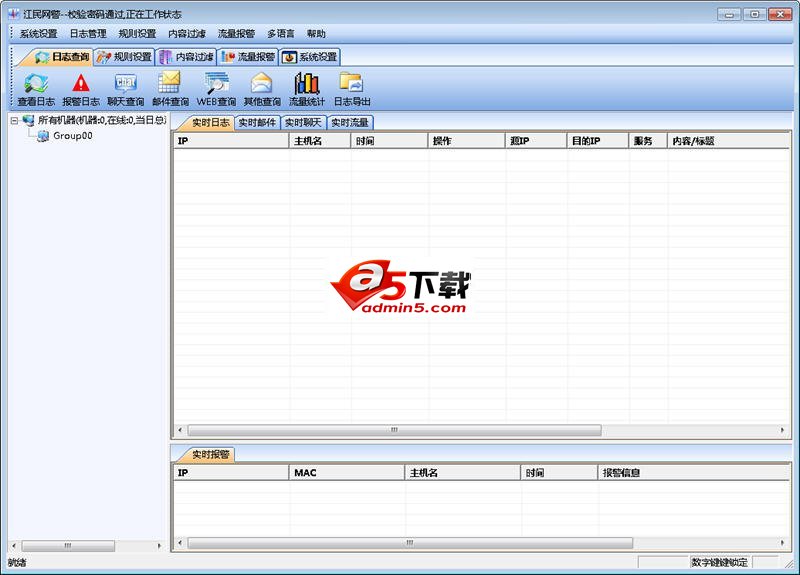Open the 帮助 help menu
The height and width of the screenshot is (575, 800).
316,34
